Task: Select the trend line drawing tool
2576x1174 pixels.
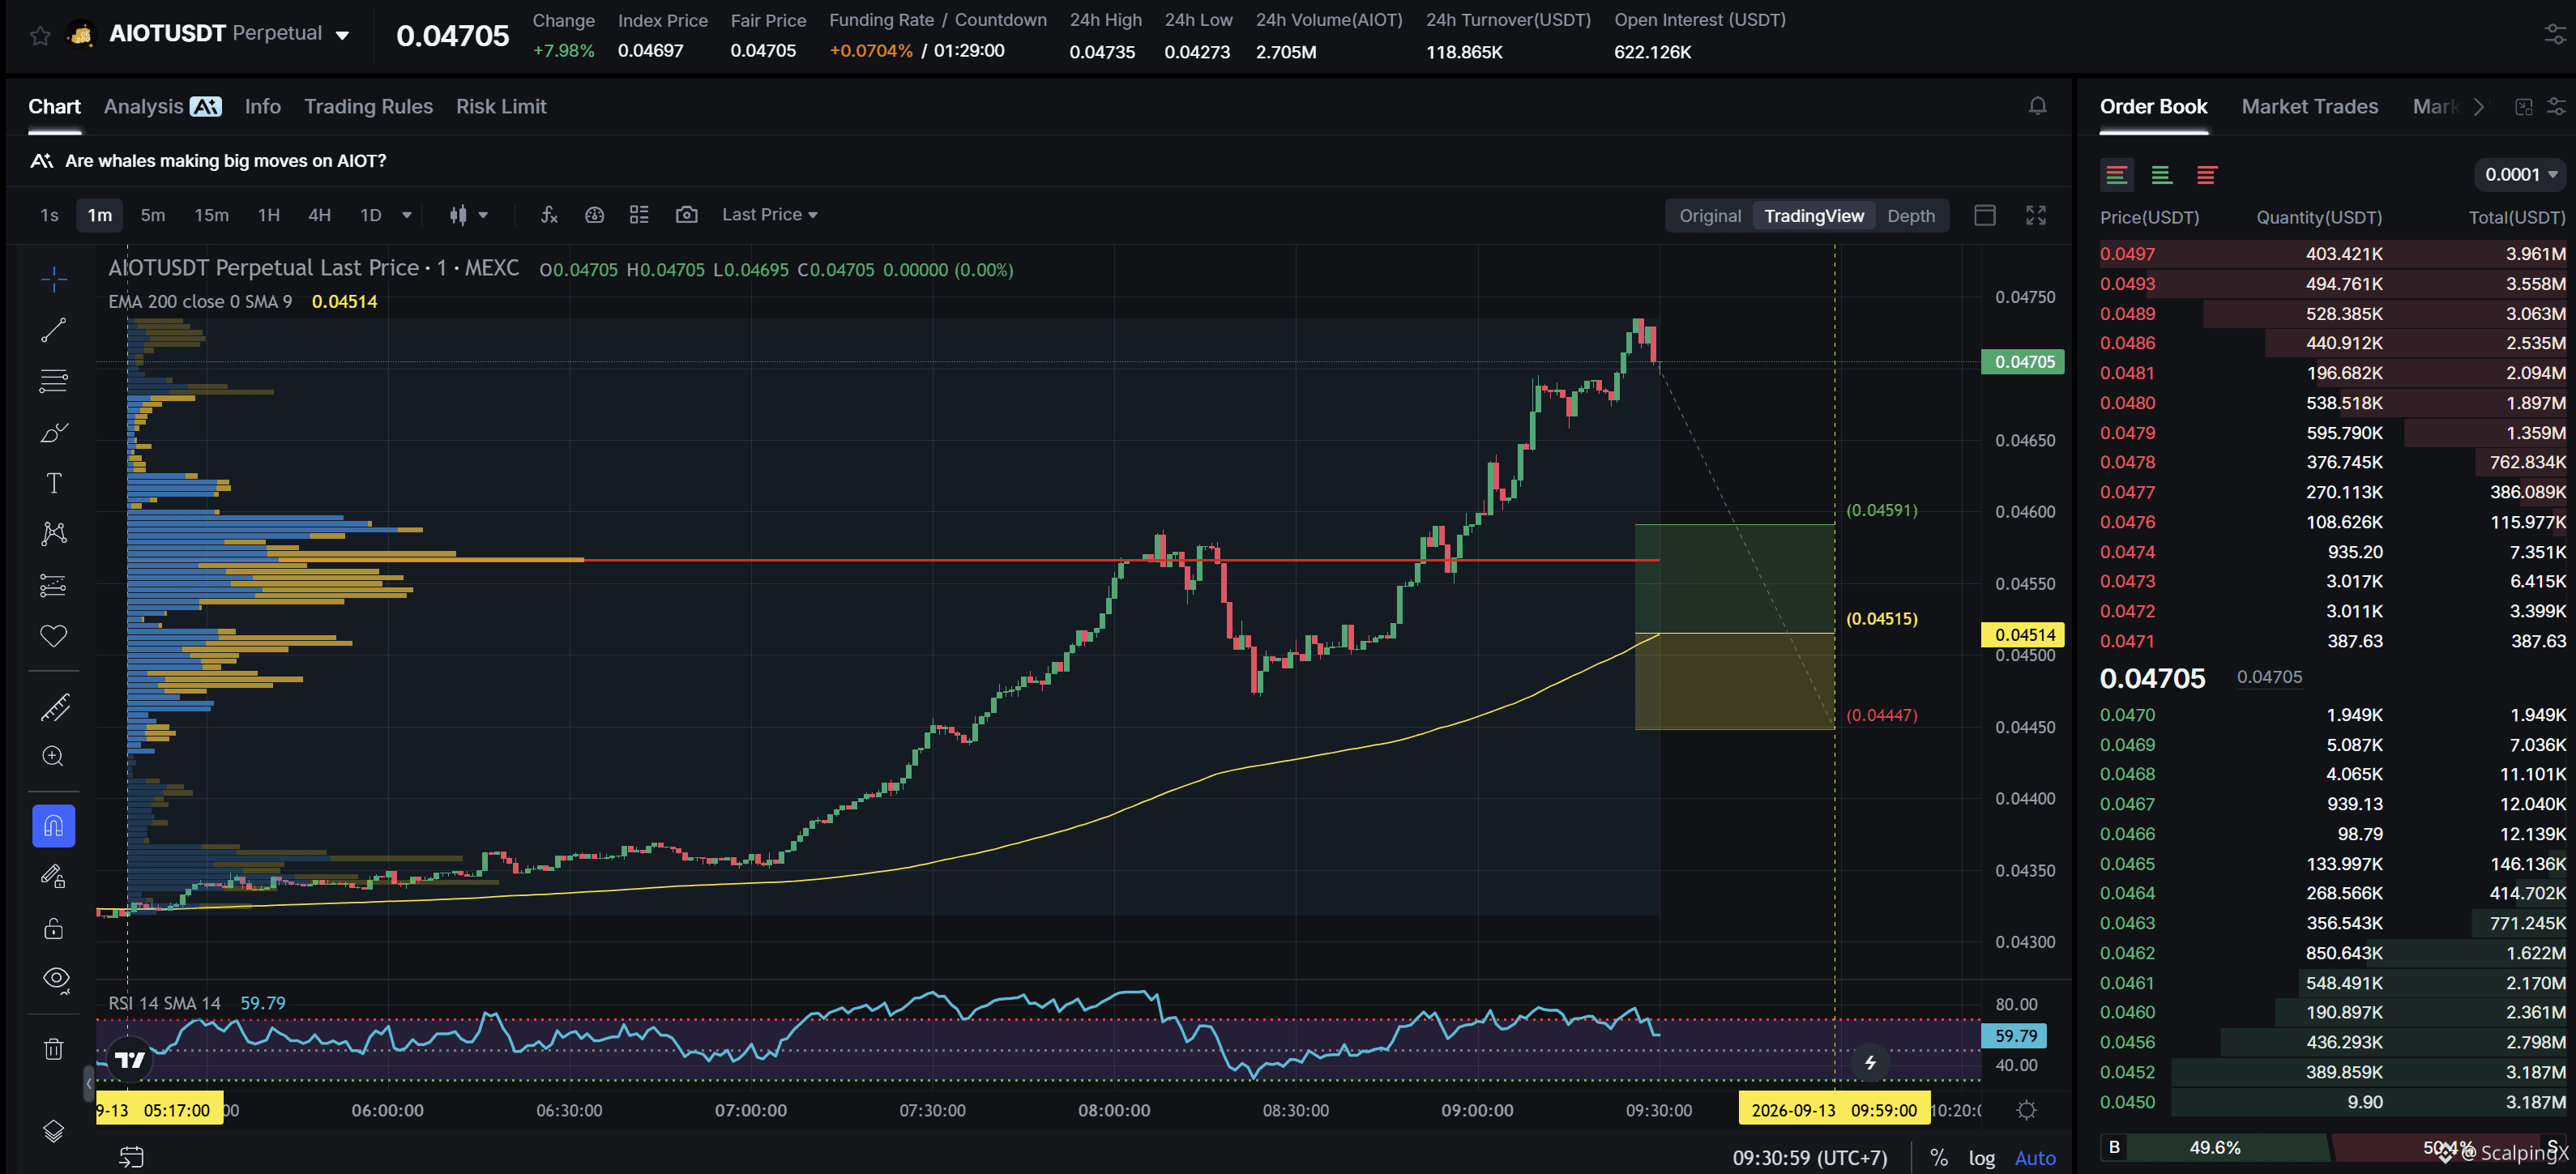Action: point(54,329)
